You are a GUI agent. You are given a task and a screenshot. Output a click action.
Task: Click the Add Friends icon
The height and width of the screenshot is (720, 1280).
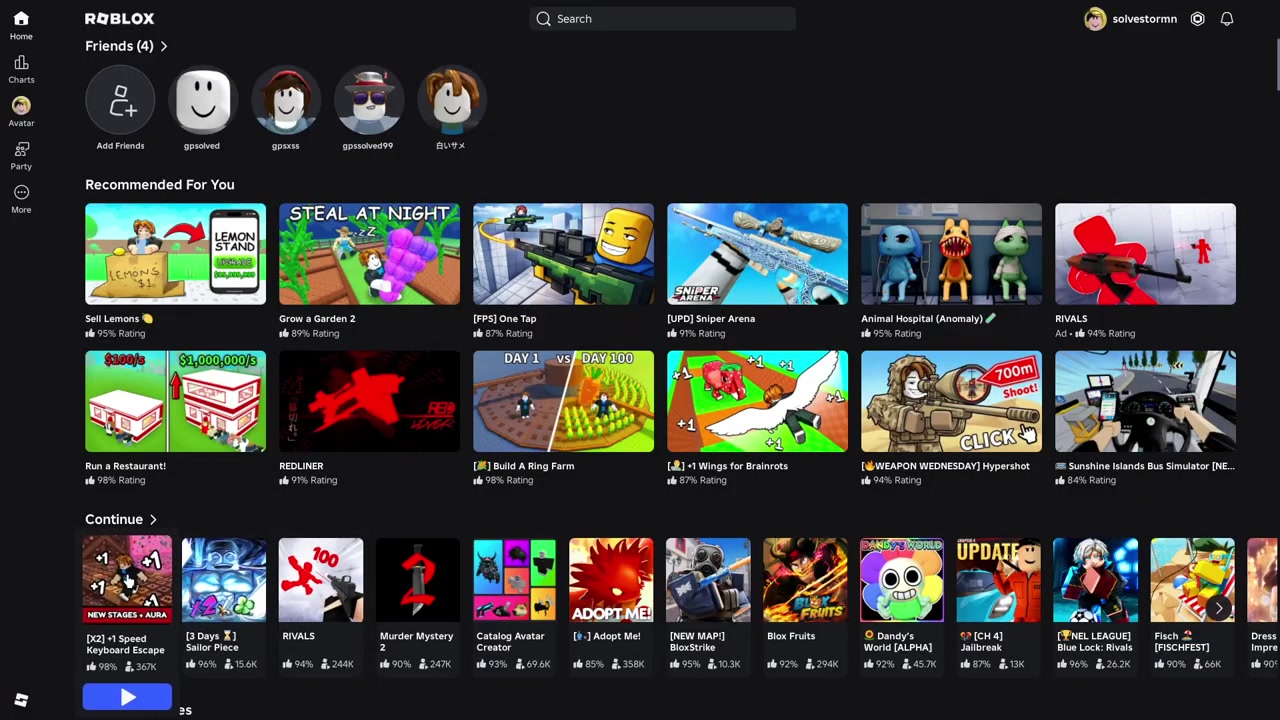tap(120, 100)
